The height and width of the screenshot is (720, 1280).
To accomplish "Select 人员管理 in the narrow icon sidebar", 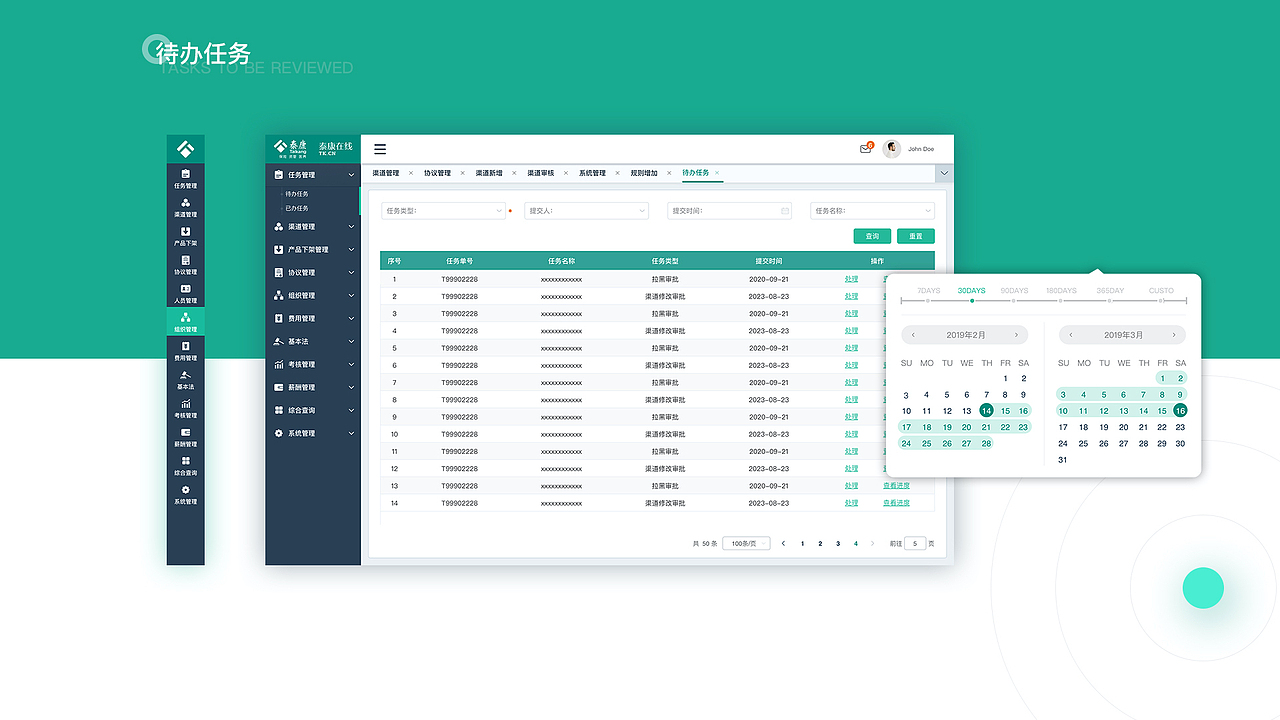I will coord(185,293).
